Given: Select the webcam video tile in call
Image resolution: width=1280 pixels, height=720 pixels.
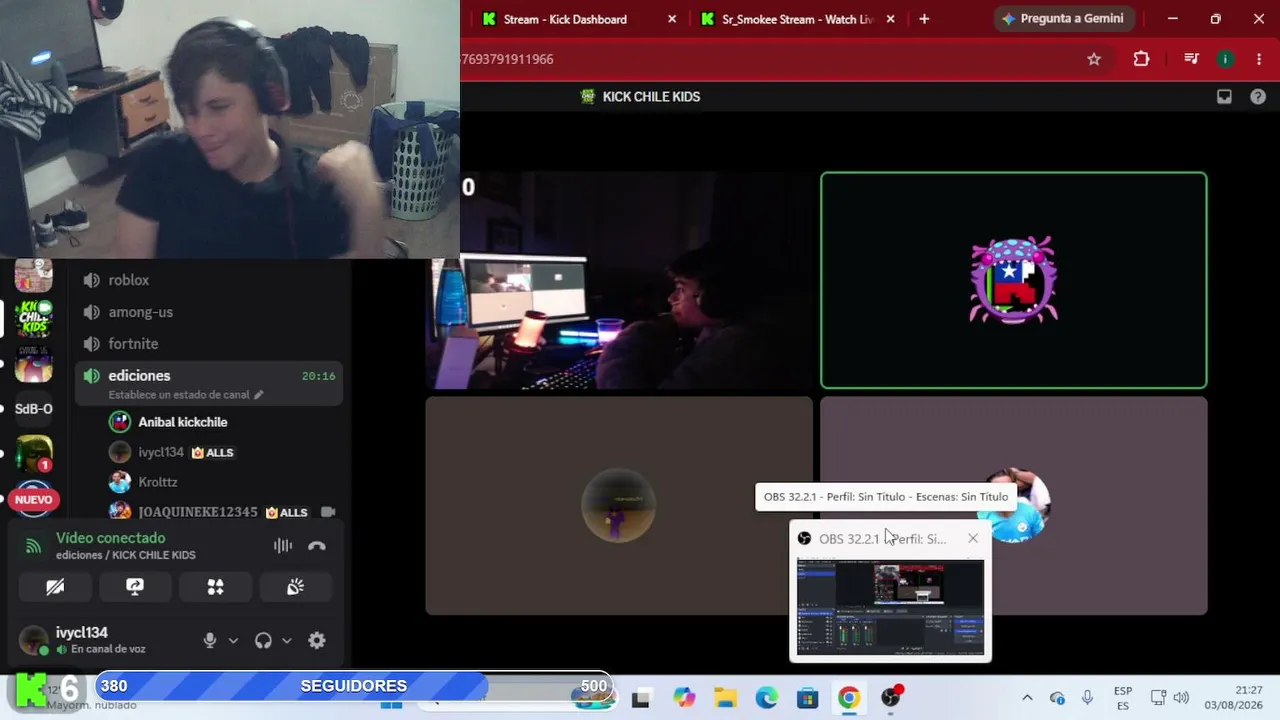Looking at the screenshot, I should pyautogui.click(x=619, y=280).
